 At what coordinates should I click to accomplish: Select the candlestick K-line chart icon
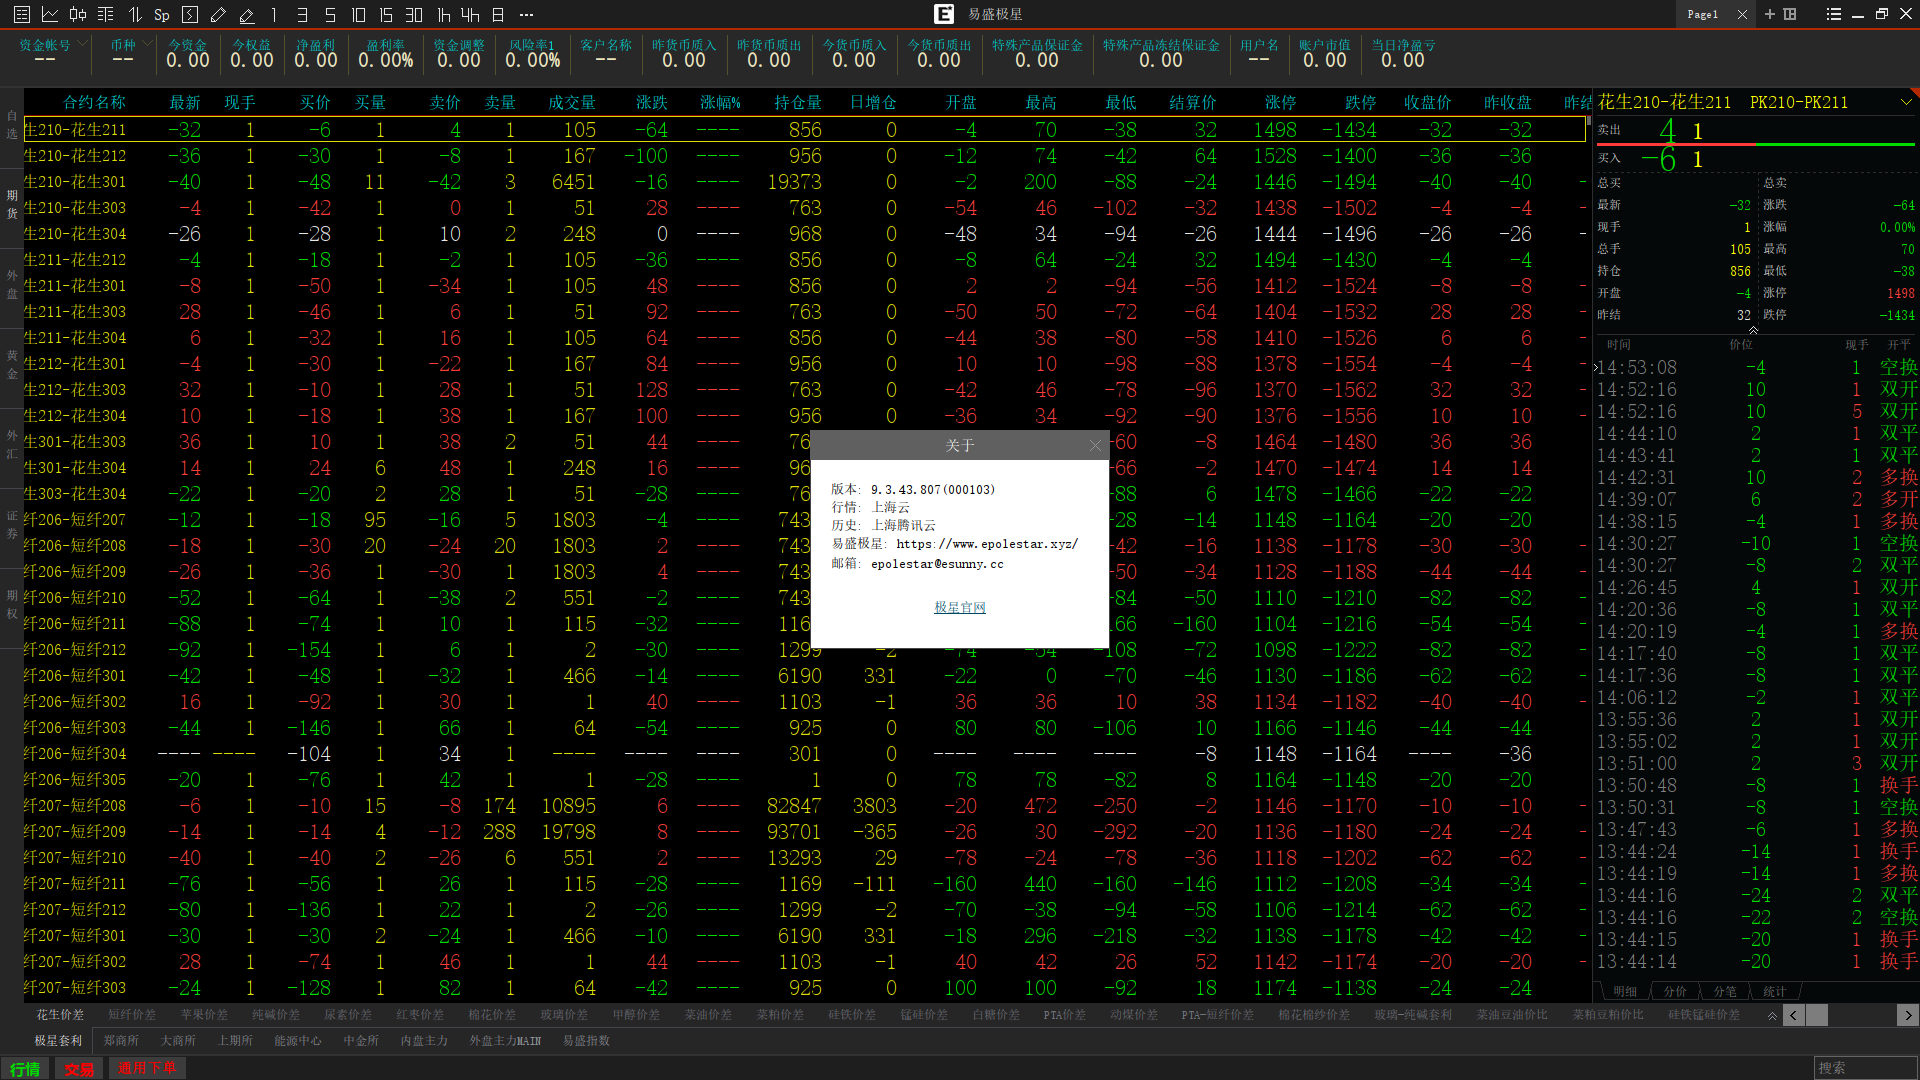pyautogui.click(x=77, y=14)
